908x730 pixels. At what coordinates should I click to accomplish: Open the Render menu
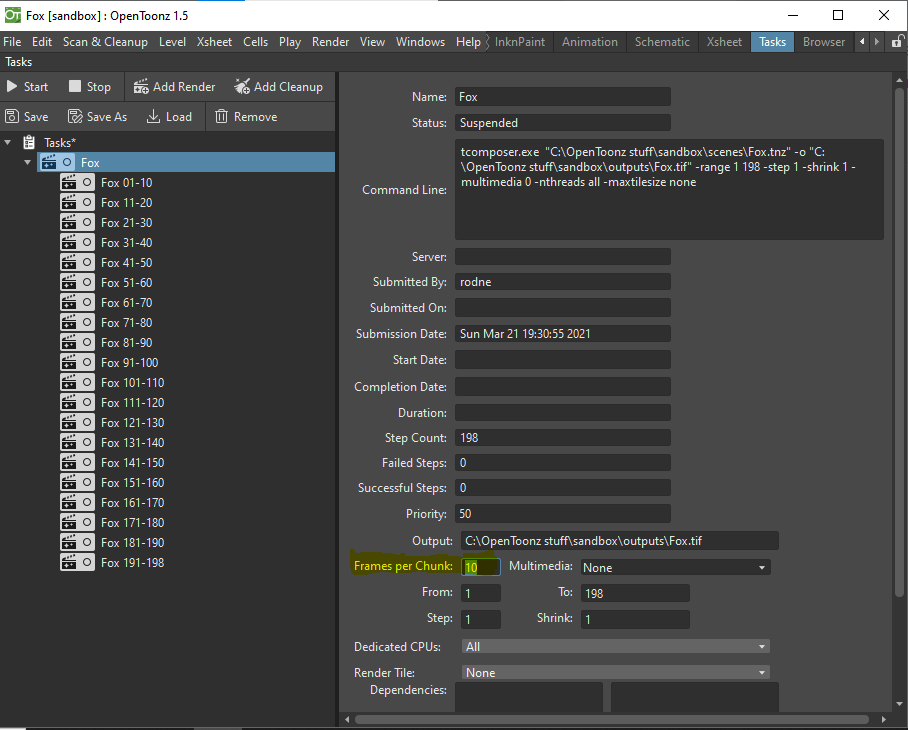[x=330, y=41]
